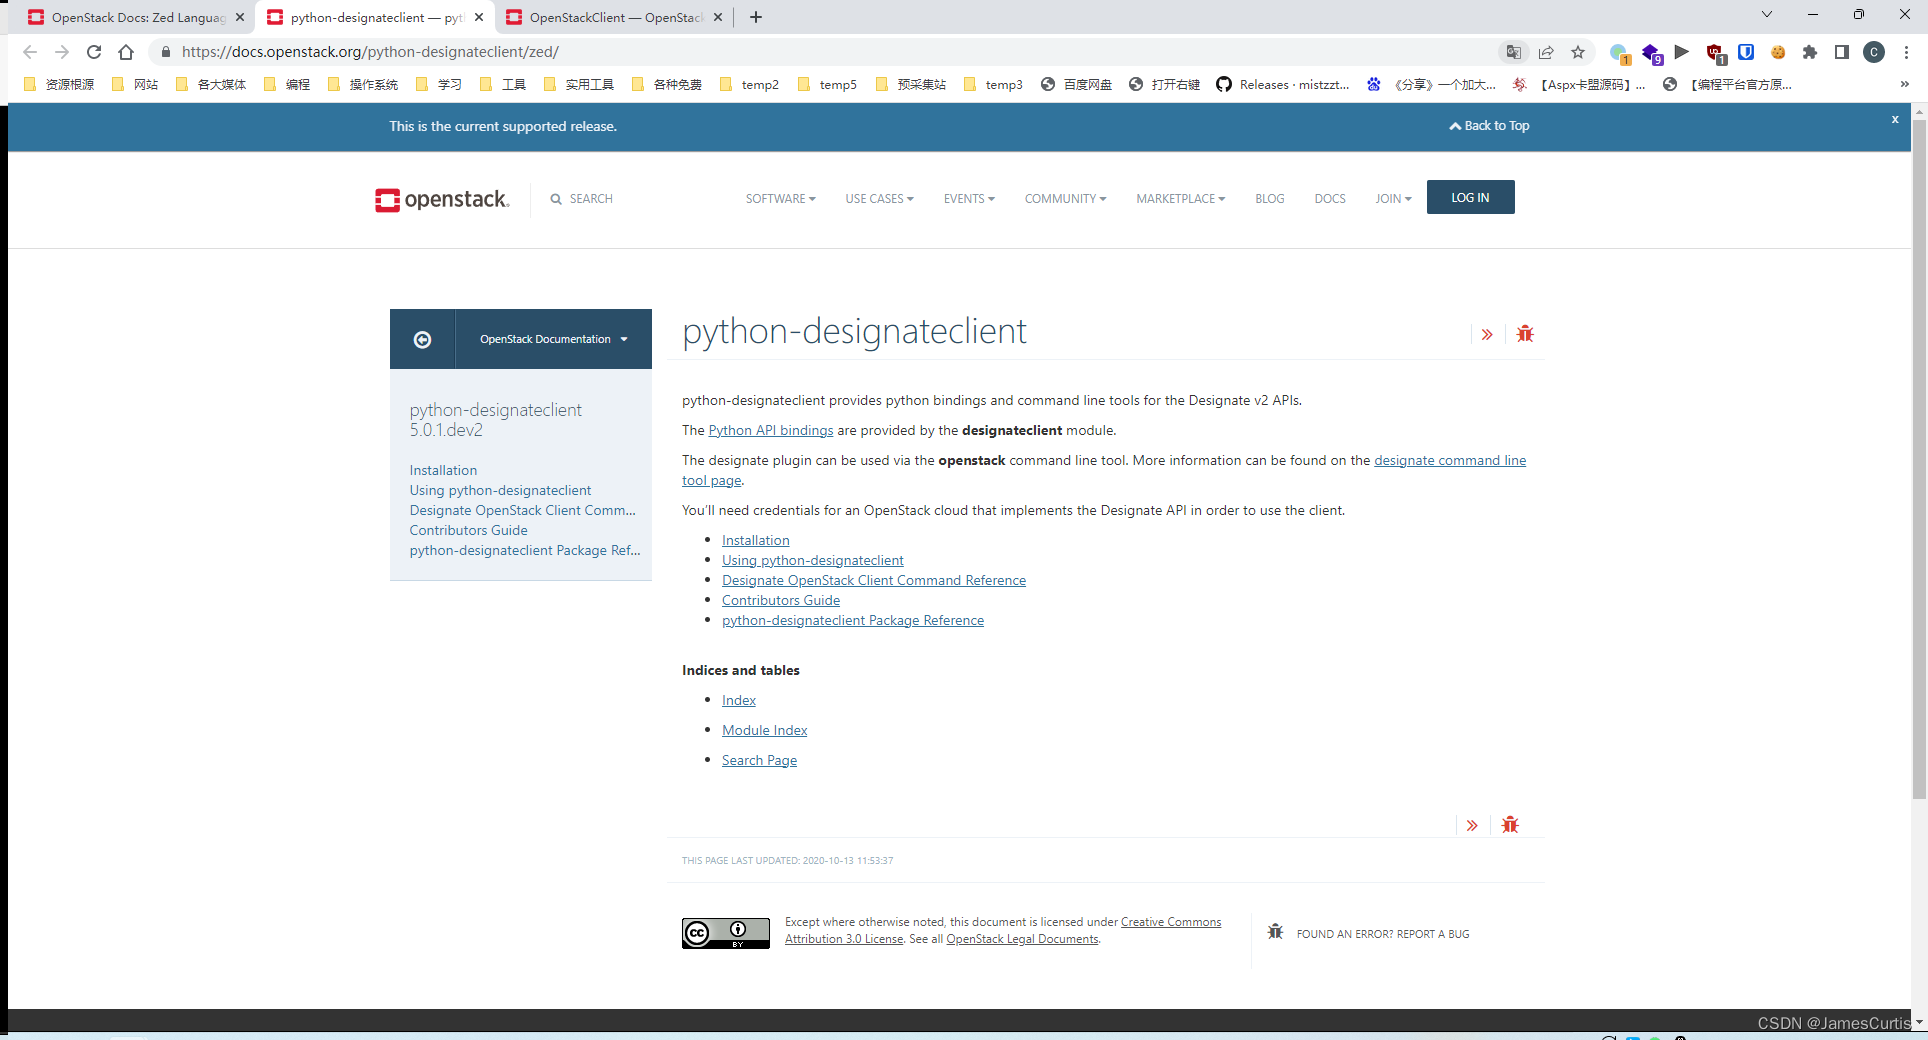Click the top next-page double chevron icon
The width and height of the screenshot is (1928, 1040).
1487,335
